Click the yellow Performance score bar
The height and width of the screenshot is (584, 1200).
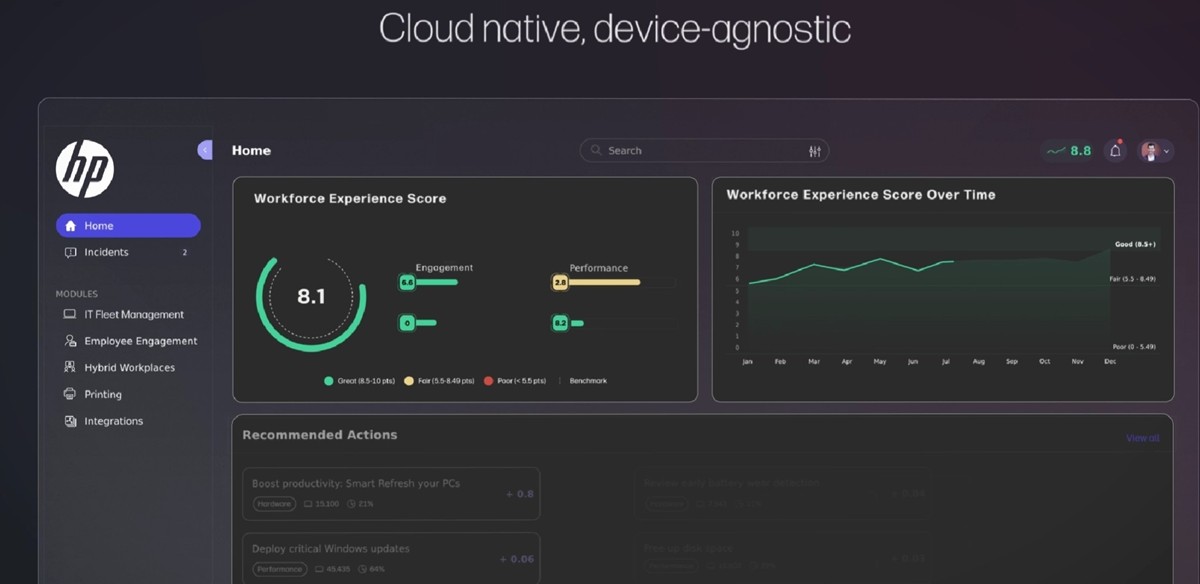coord(604,283)
